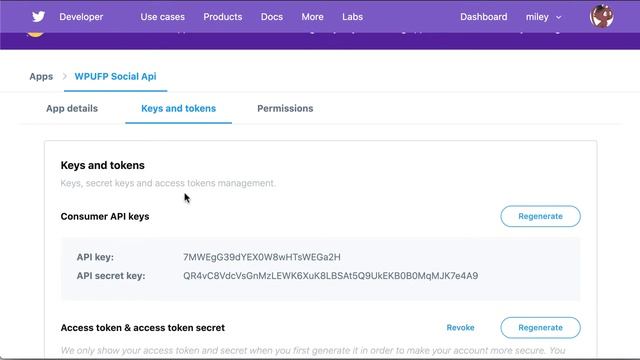
Task: Go to the Dashboard link
Action: coord(484,17)
